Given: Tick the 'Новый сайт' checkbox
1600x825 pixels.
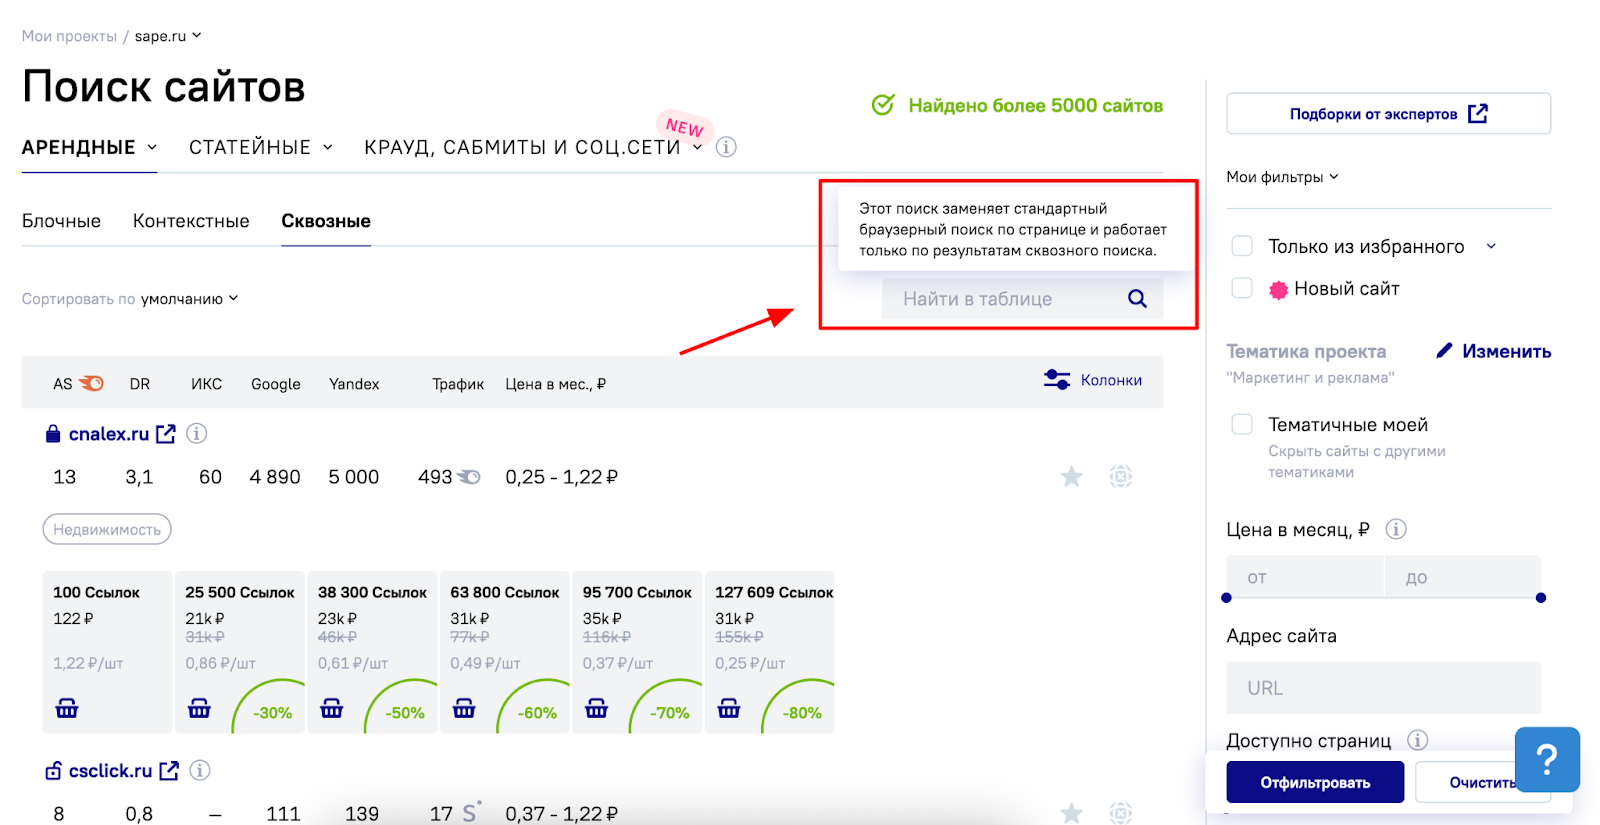Looking at the screenshot, I should 1242,288.
